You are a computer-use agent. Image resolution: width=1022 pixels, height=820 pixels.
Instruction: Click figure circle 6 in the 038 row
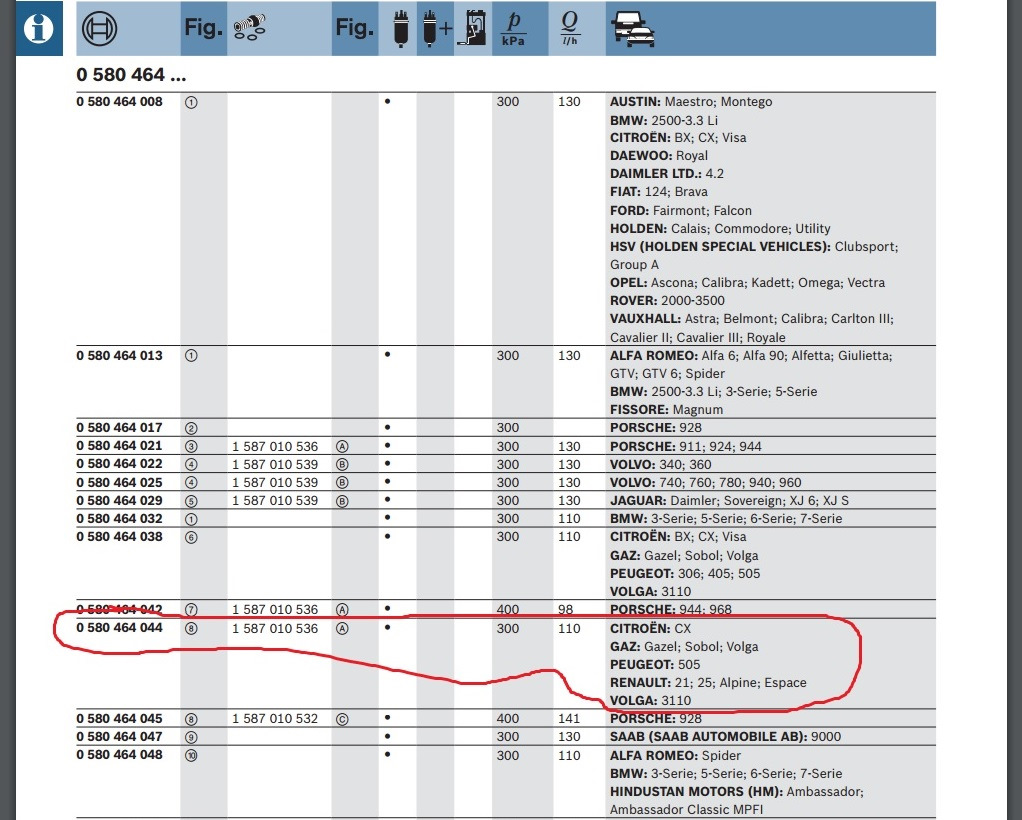pyautogui.click(x=191, y=537)
